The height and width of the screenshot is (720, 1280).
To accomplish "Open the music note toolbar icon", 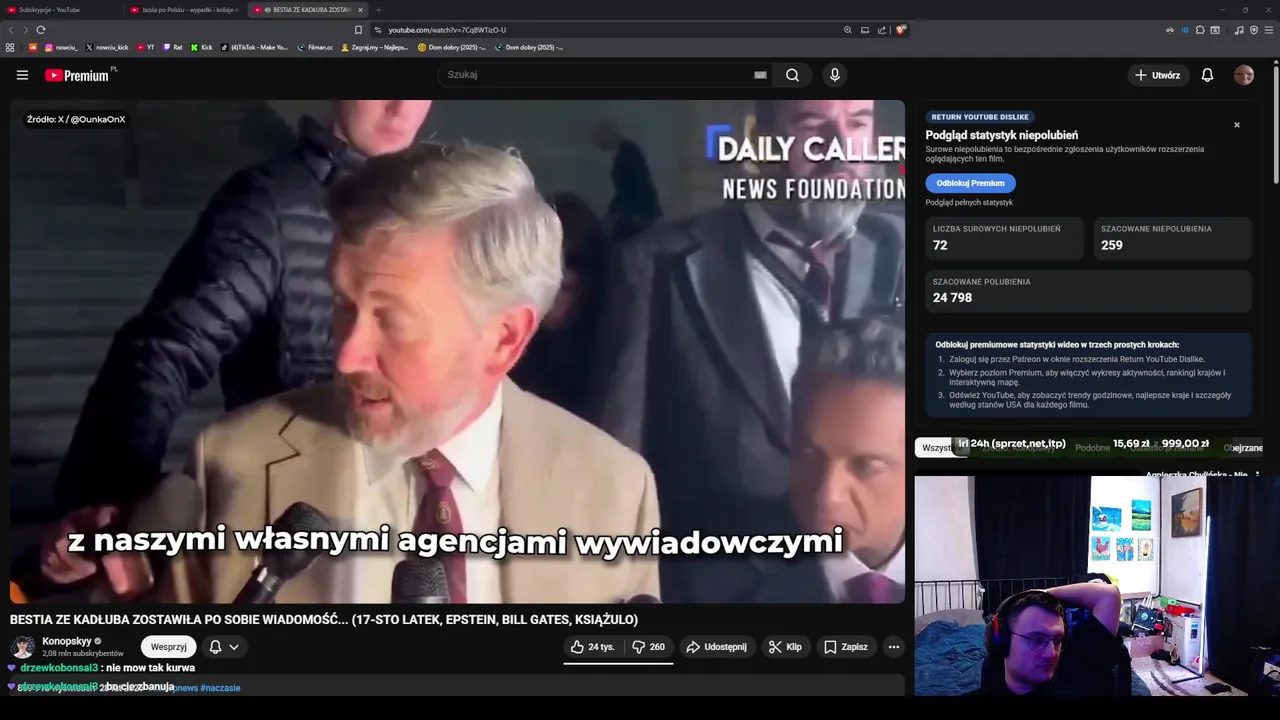I will pos(1239,30).
